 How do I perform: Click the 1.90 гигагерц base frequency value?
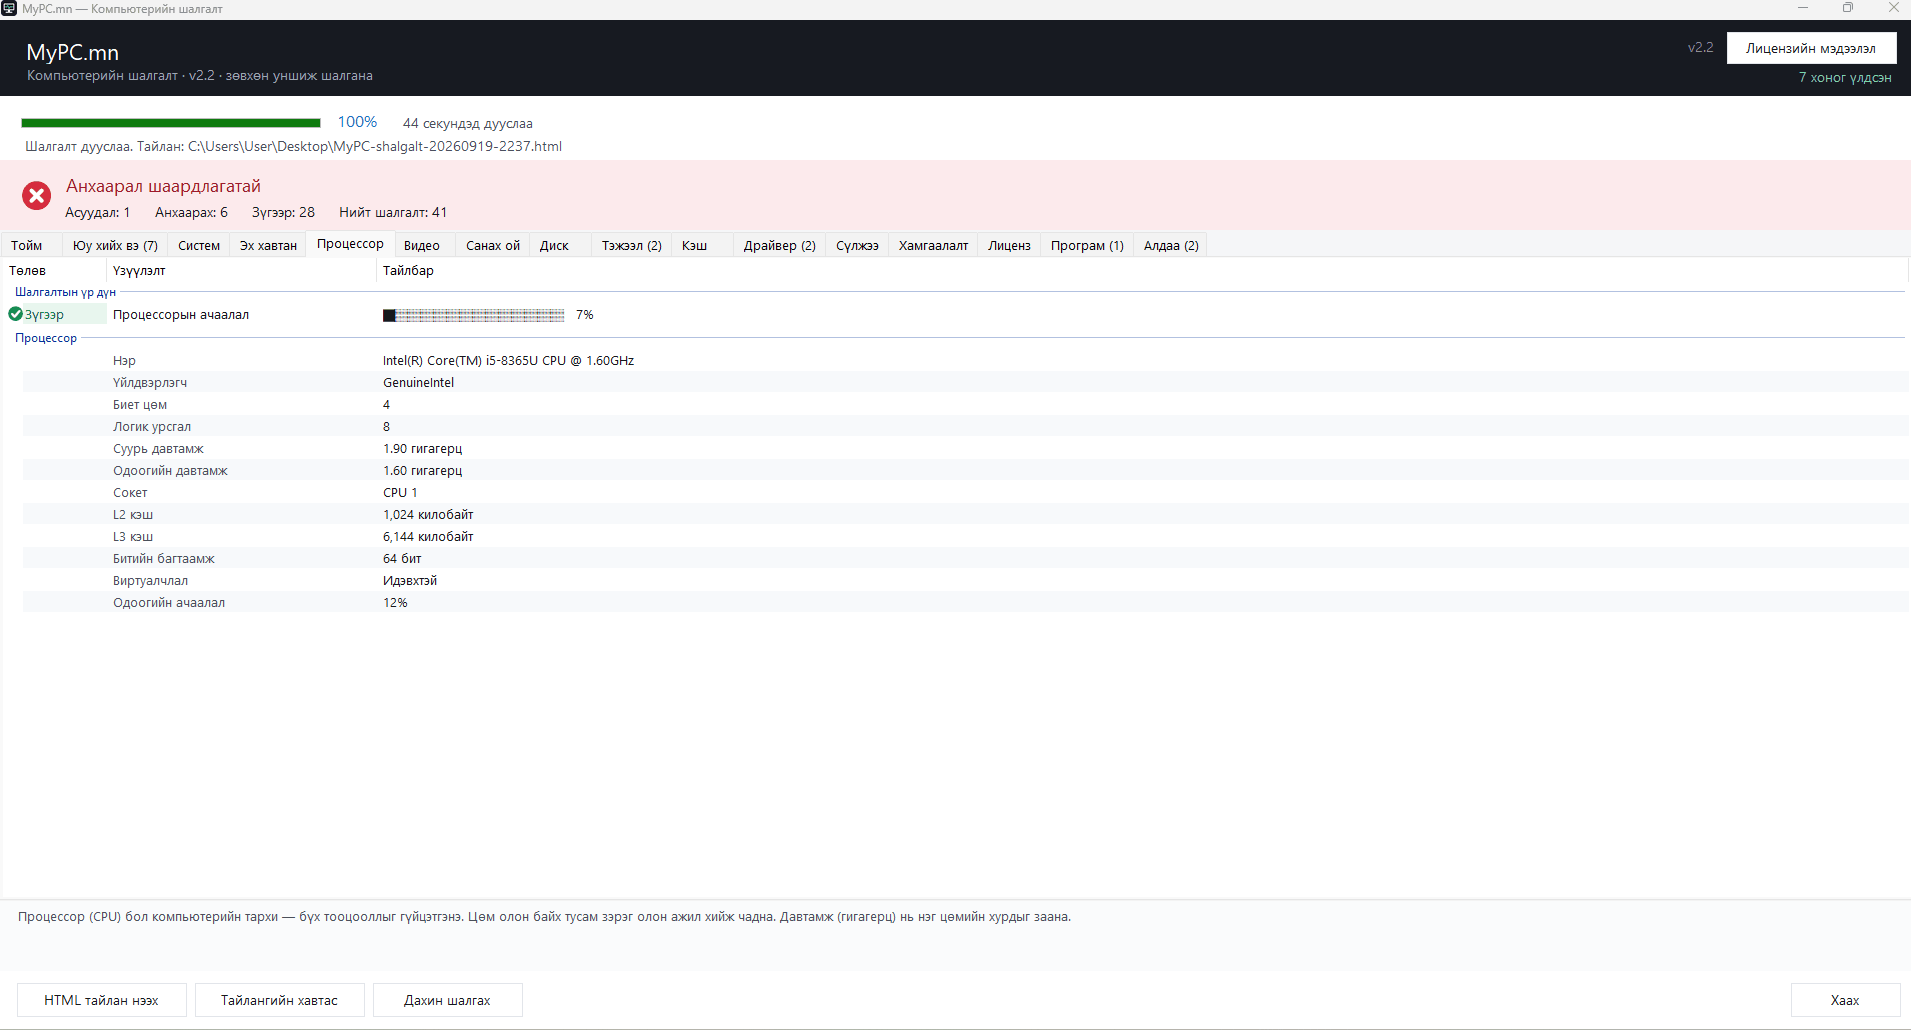pyautogui.click(x=422, y=448)
